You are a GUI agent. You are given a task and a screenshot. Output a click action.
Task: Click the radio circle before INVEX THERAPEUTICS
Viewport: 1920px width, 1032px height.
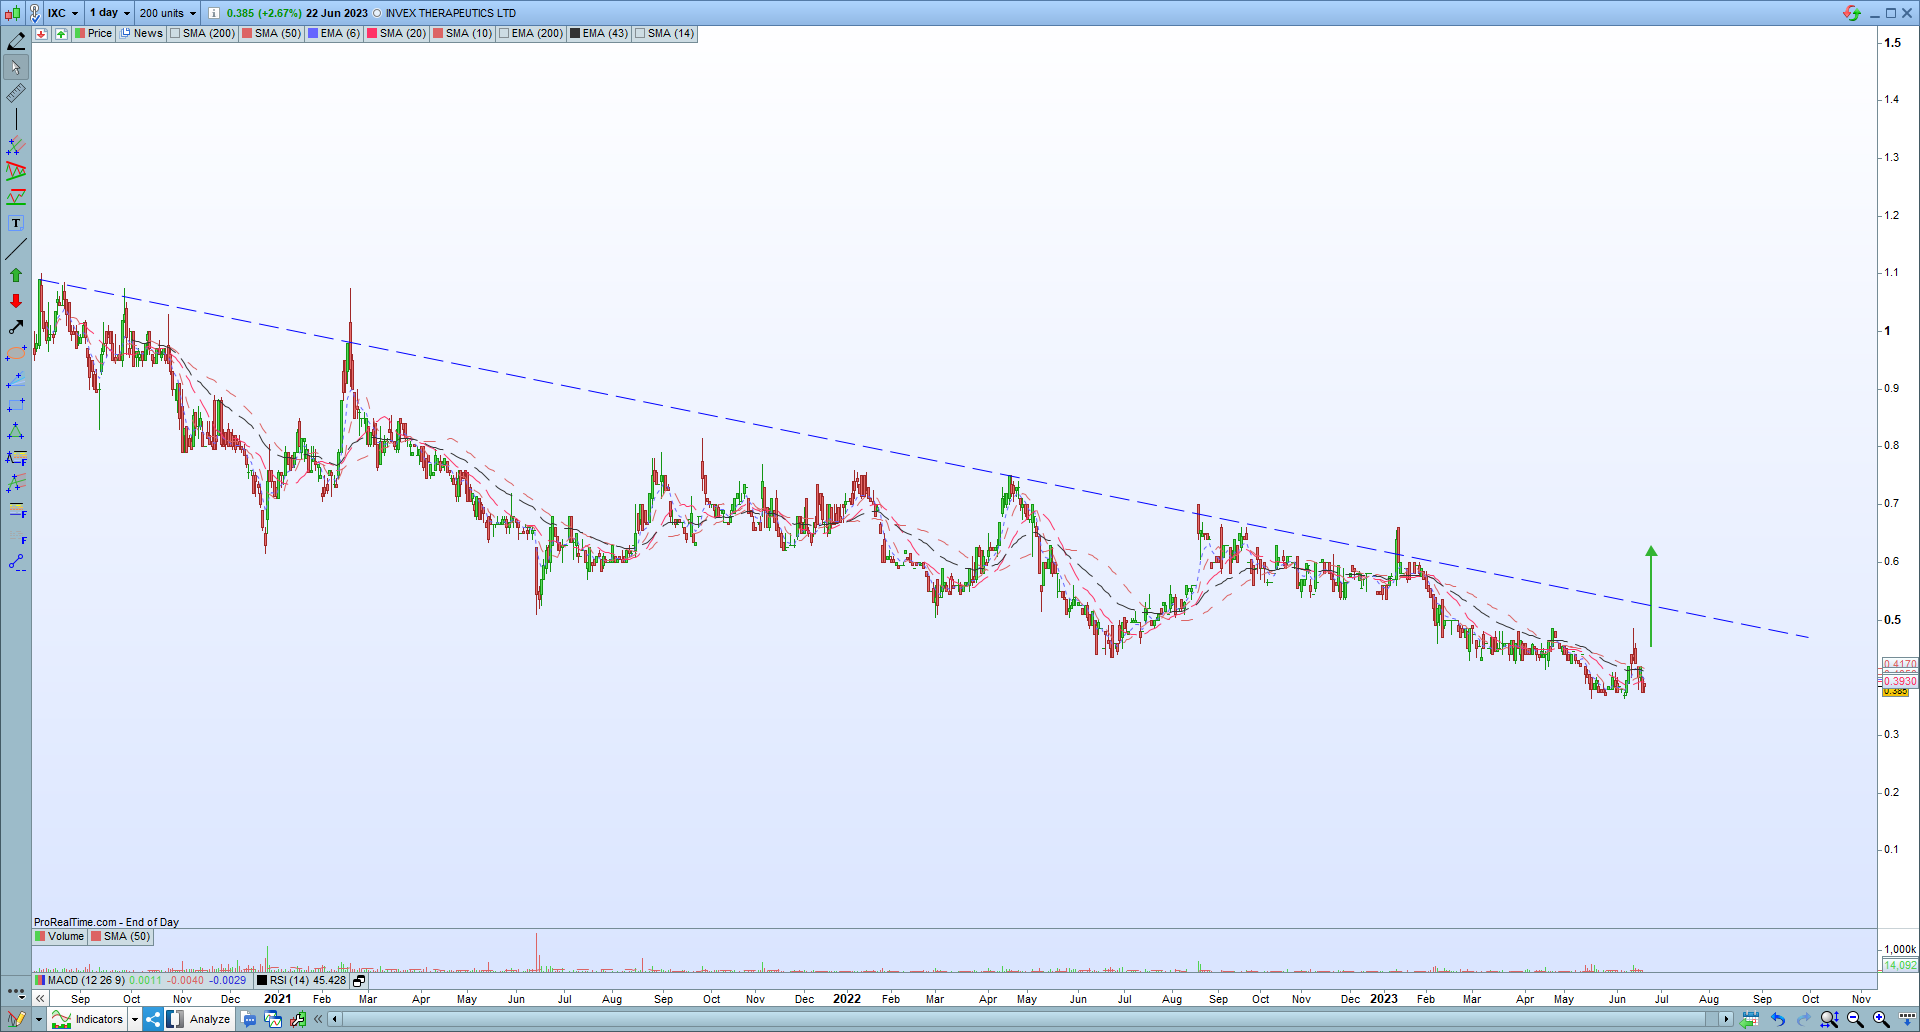point(377,13)
